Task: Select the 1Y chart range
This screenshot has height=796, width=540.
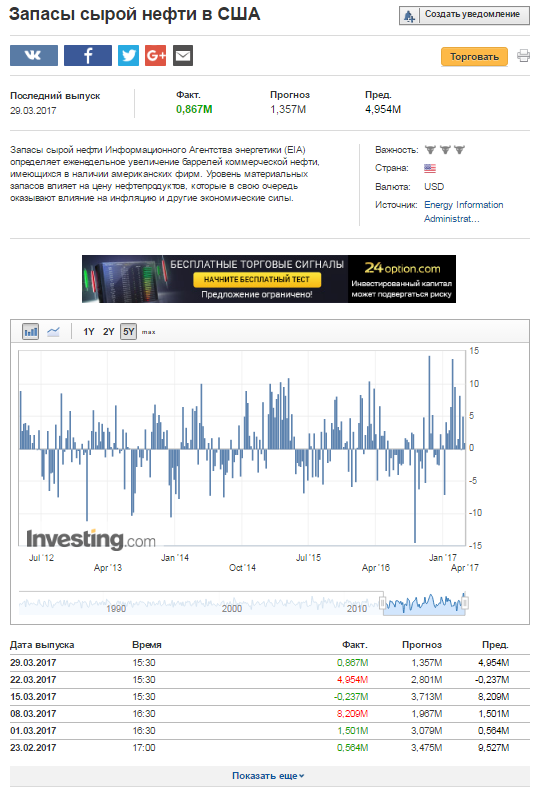Action: pyautogui.click(x=89, y=332)
